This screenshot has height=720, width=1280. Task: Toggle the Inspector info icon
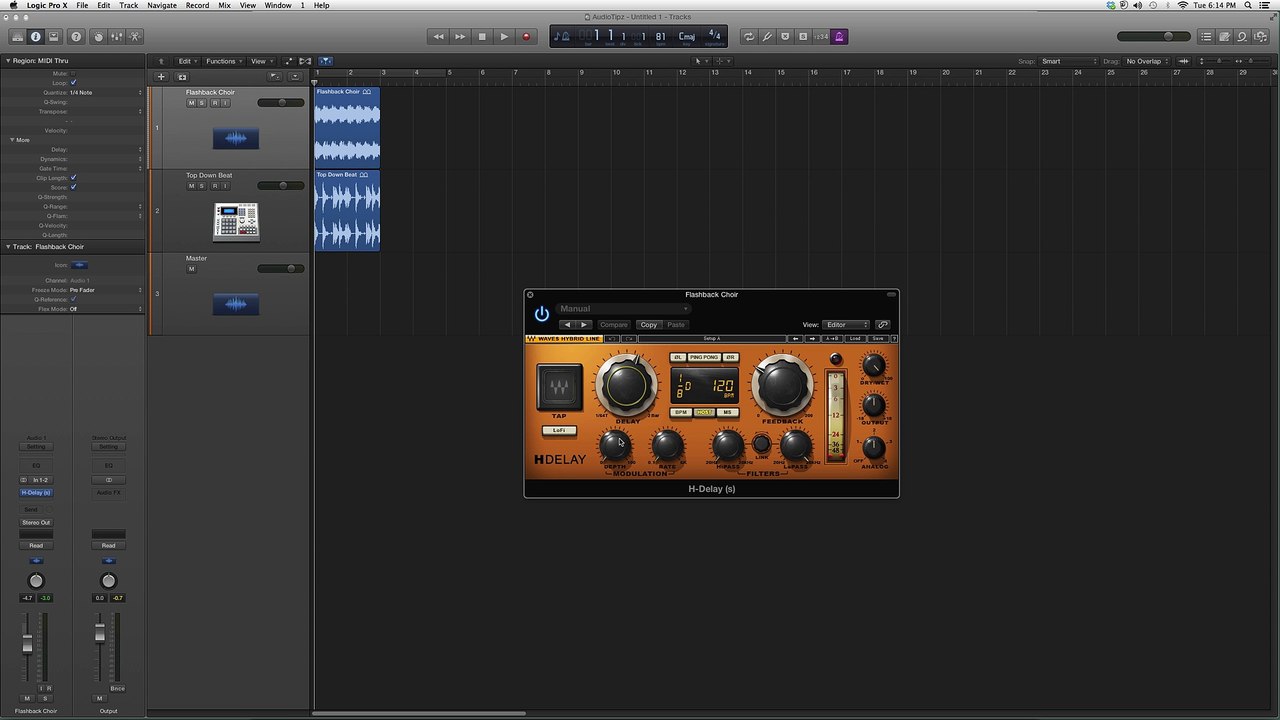click(36, 37)
